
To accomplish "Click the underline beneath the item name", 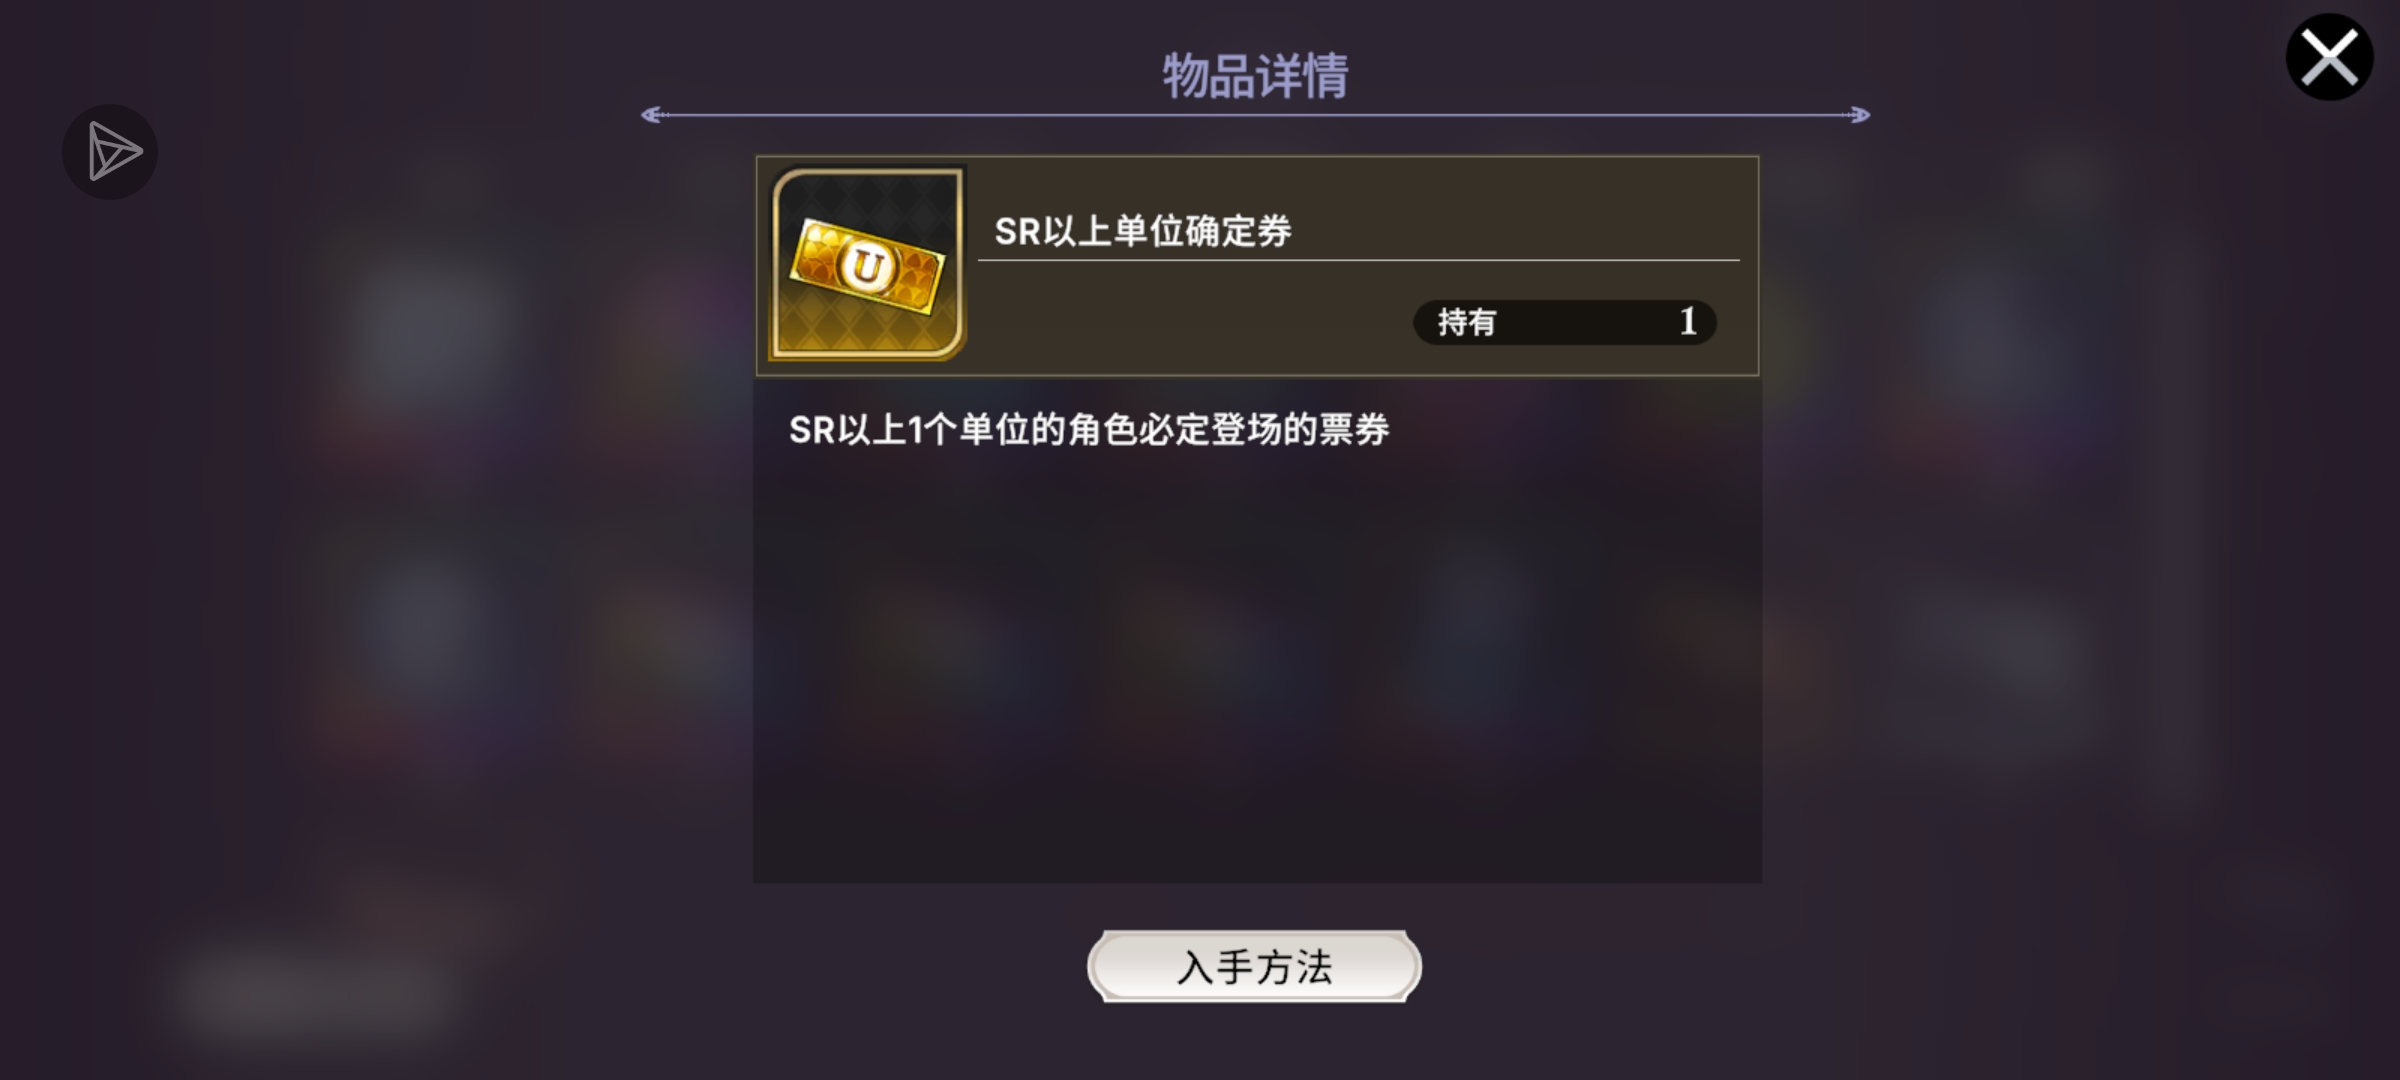I will pyautogui.click(x=1358, y=260).
